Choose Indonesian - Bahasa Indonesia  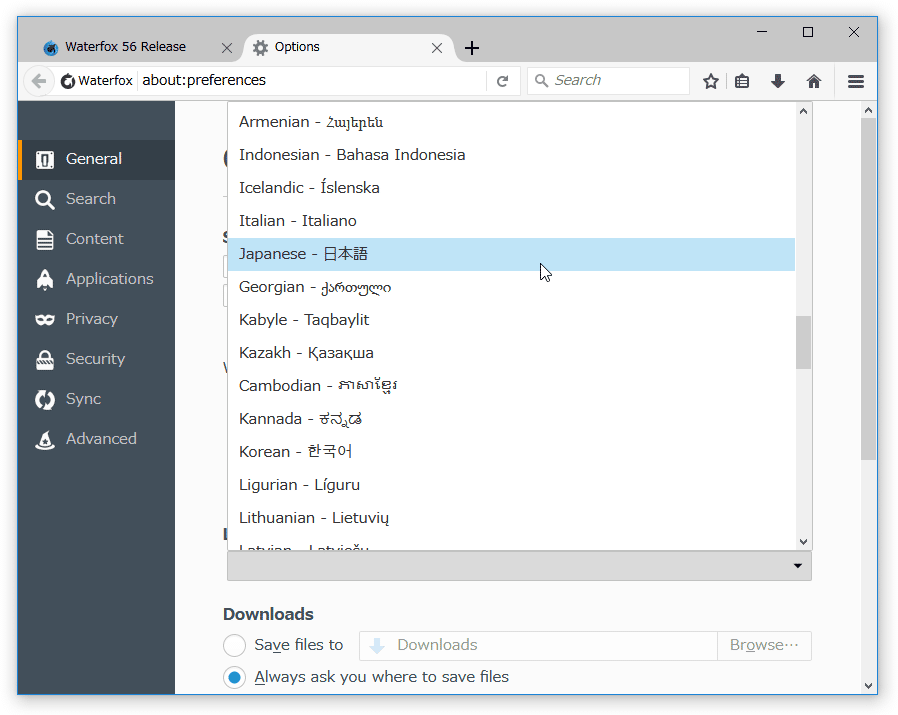(x=511, y=155)
